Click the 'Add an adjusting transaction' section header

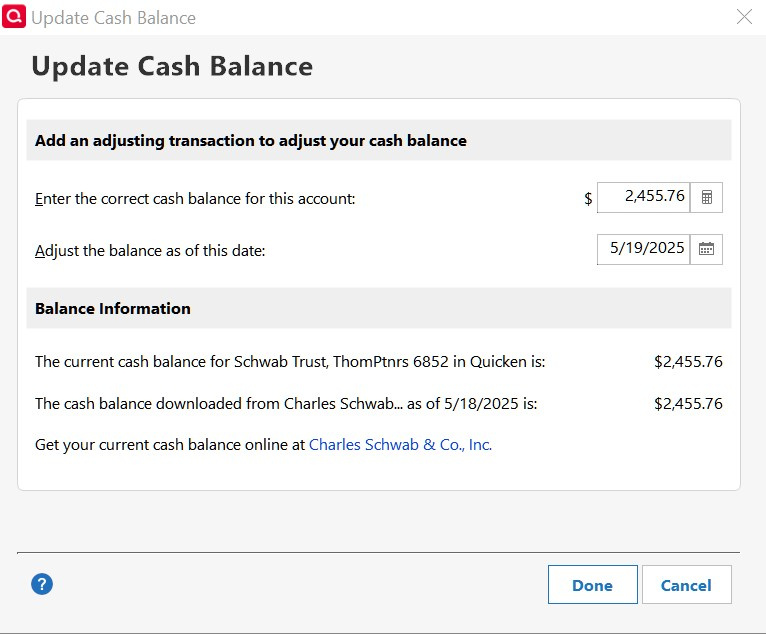click(251, 141)
